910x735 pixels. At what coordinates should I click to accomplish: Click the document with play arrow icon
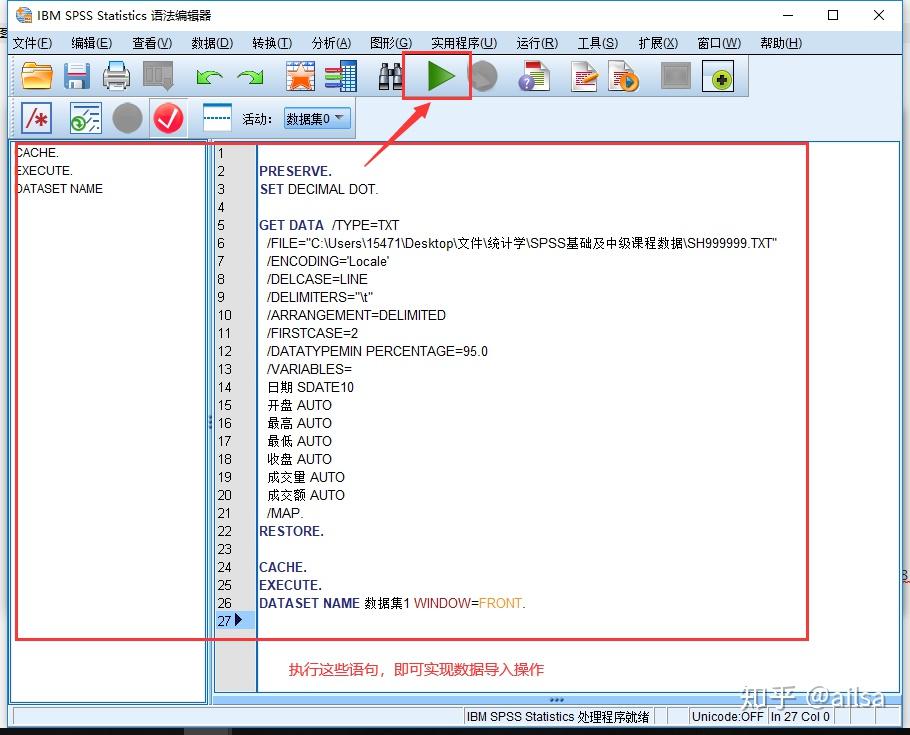tap(623, 76)
